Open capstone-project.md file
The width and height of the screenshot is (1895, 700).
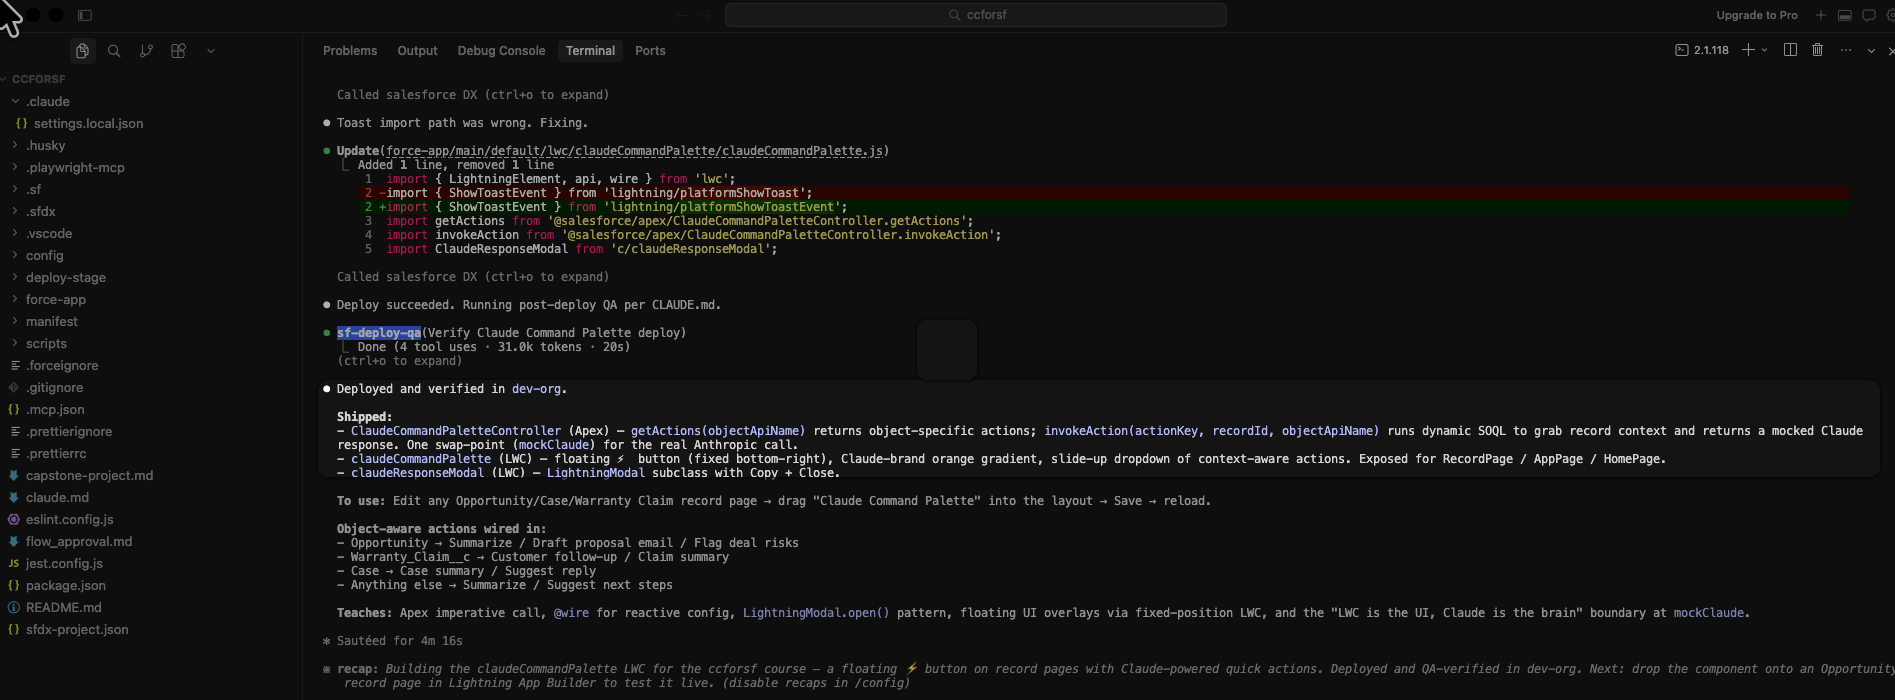coord(90,476)
